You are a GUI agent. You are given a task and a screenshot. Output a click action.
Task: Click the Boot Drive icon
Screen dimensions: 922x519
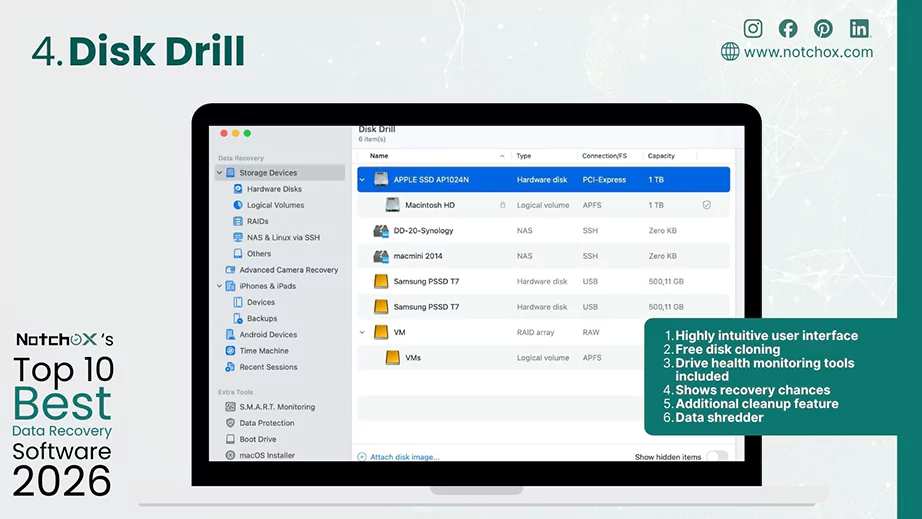click(230, 439)
